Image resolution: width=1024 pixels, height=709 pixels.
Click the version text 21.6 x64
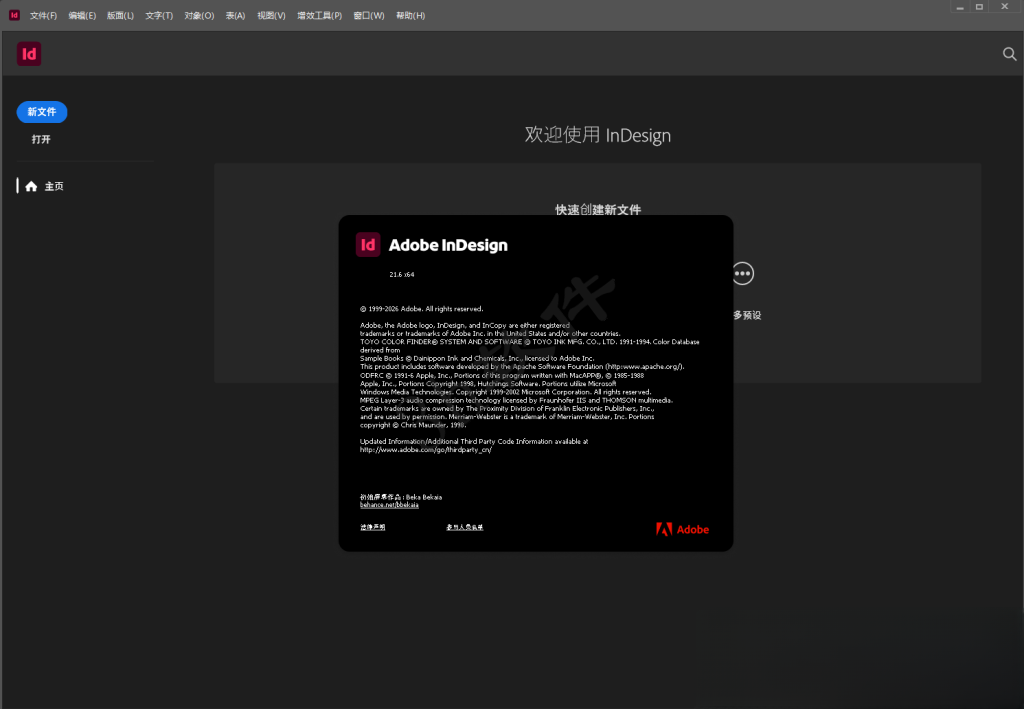pyautogui.click(x=402, y=275)
